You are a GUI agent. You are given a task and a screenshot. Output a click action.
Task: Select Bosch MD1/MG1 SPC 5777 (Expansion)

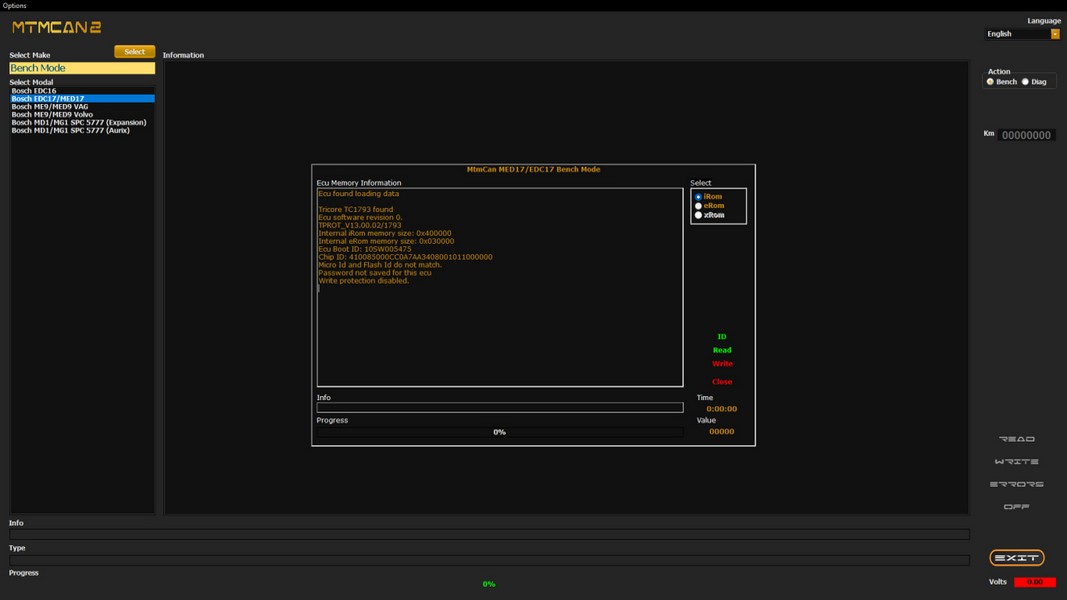coord(82,122)
